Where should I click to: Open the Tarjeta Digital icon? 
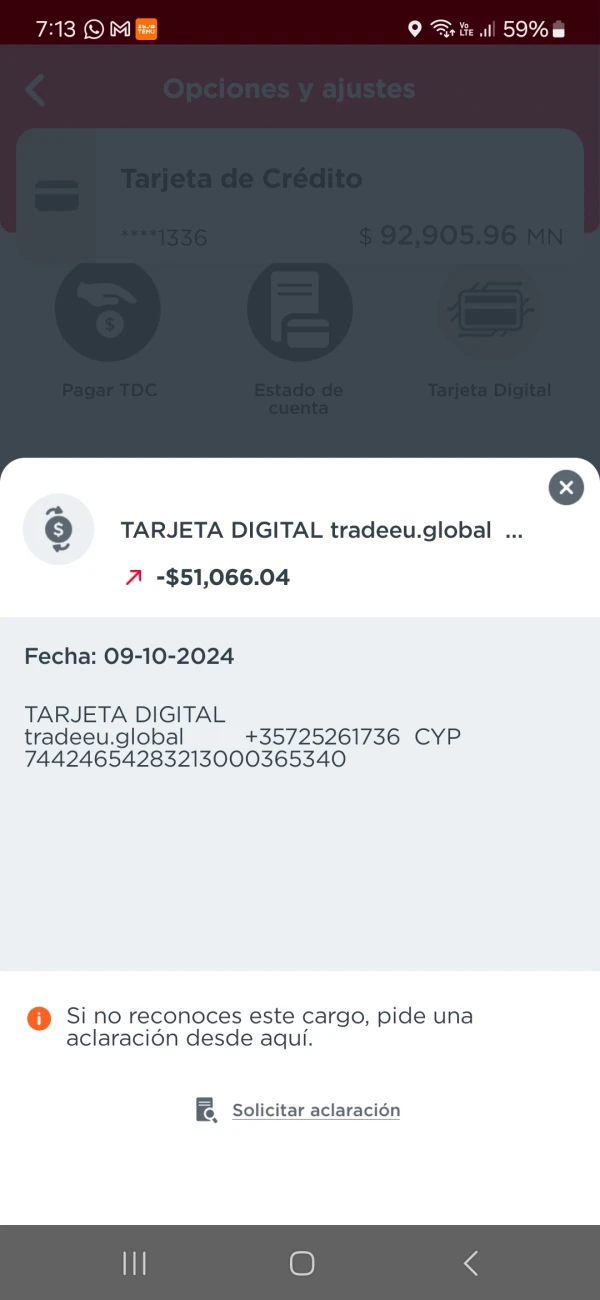489,310
